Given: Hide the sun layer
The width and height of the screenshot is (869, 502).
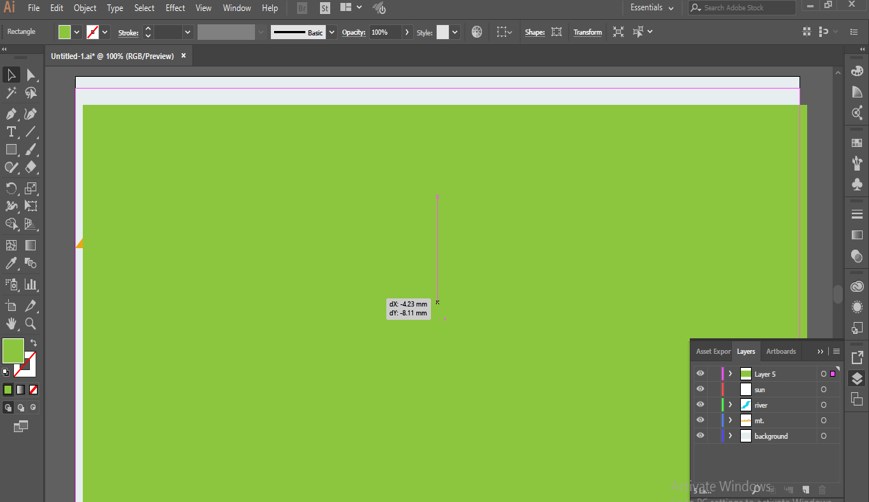Looking at the screenshot, I should tap(700, 389).
